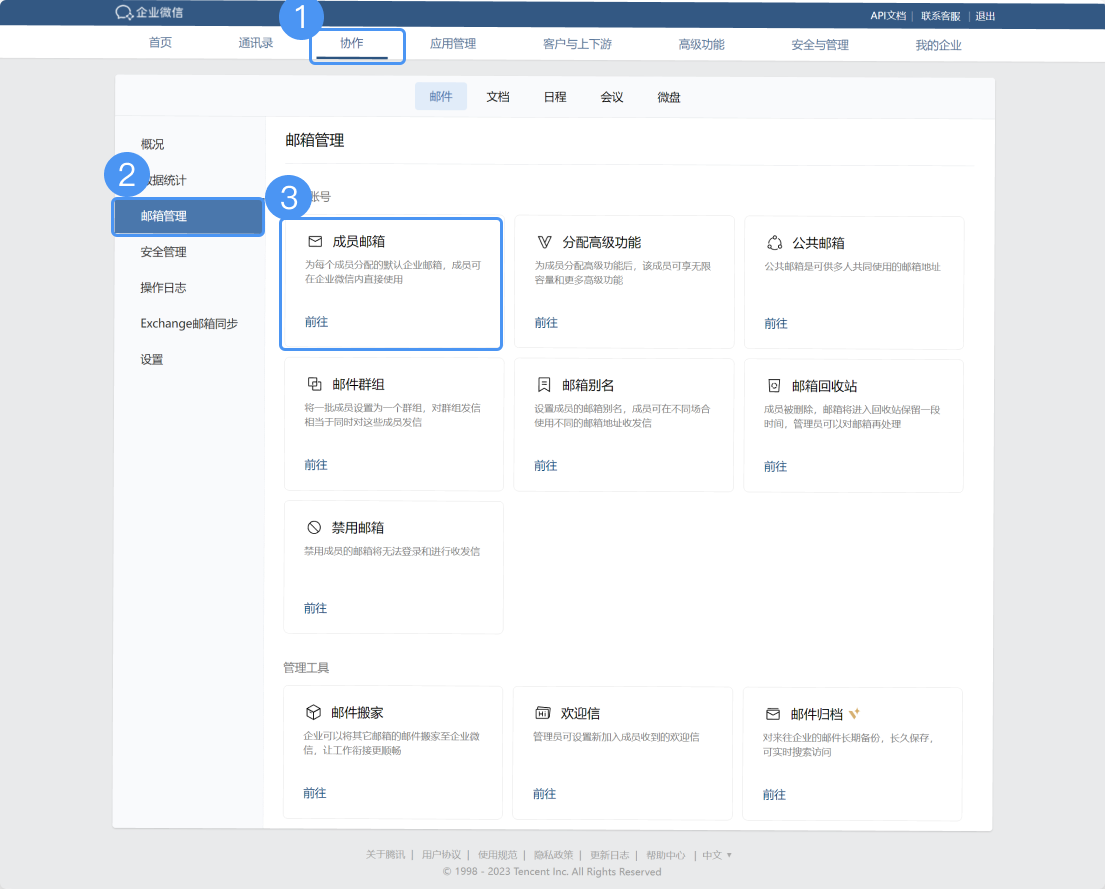
Task: Click the 欢迎信 icon
Action: [x=541, y=713]
